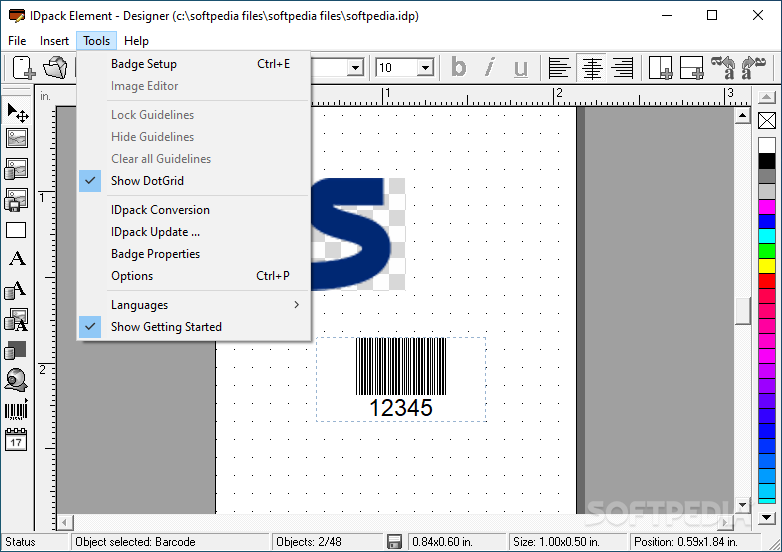The image size is (782, 552).
Task: Select the webcam capture tool
Action: coord(16,380)
